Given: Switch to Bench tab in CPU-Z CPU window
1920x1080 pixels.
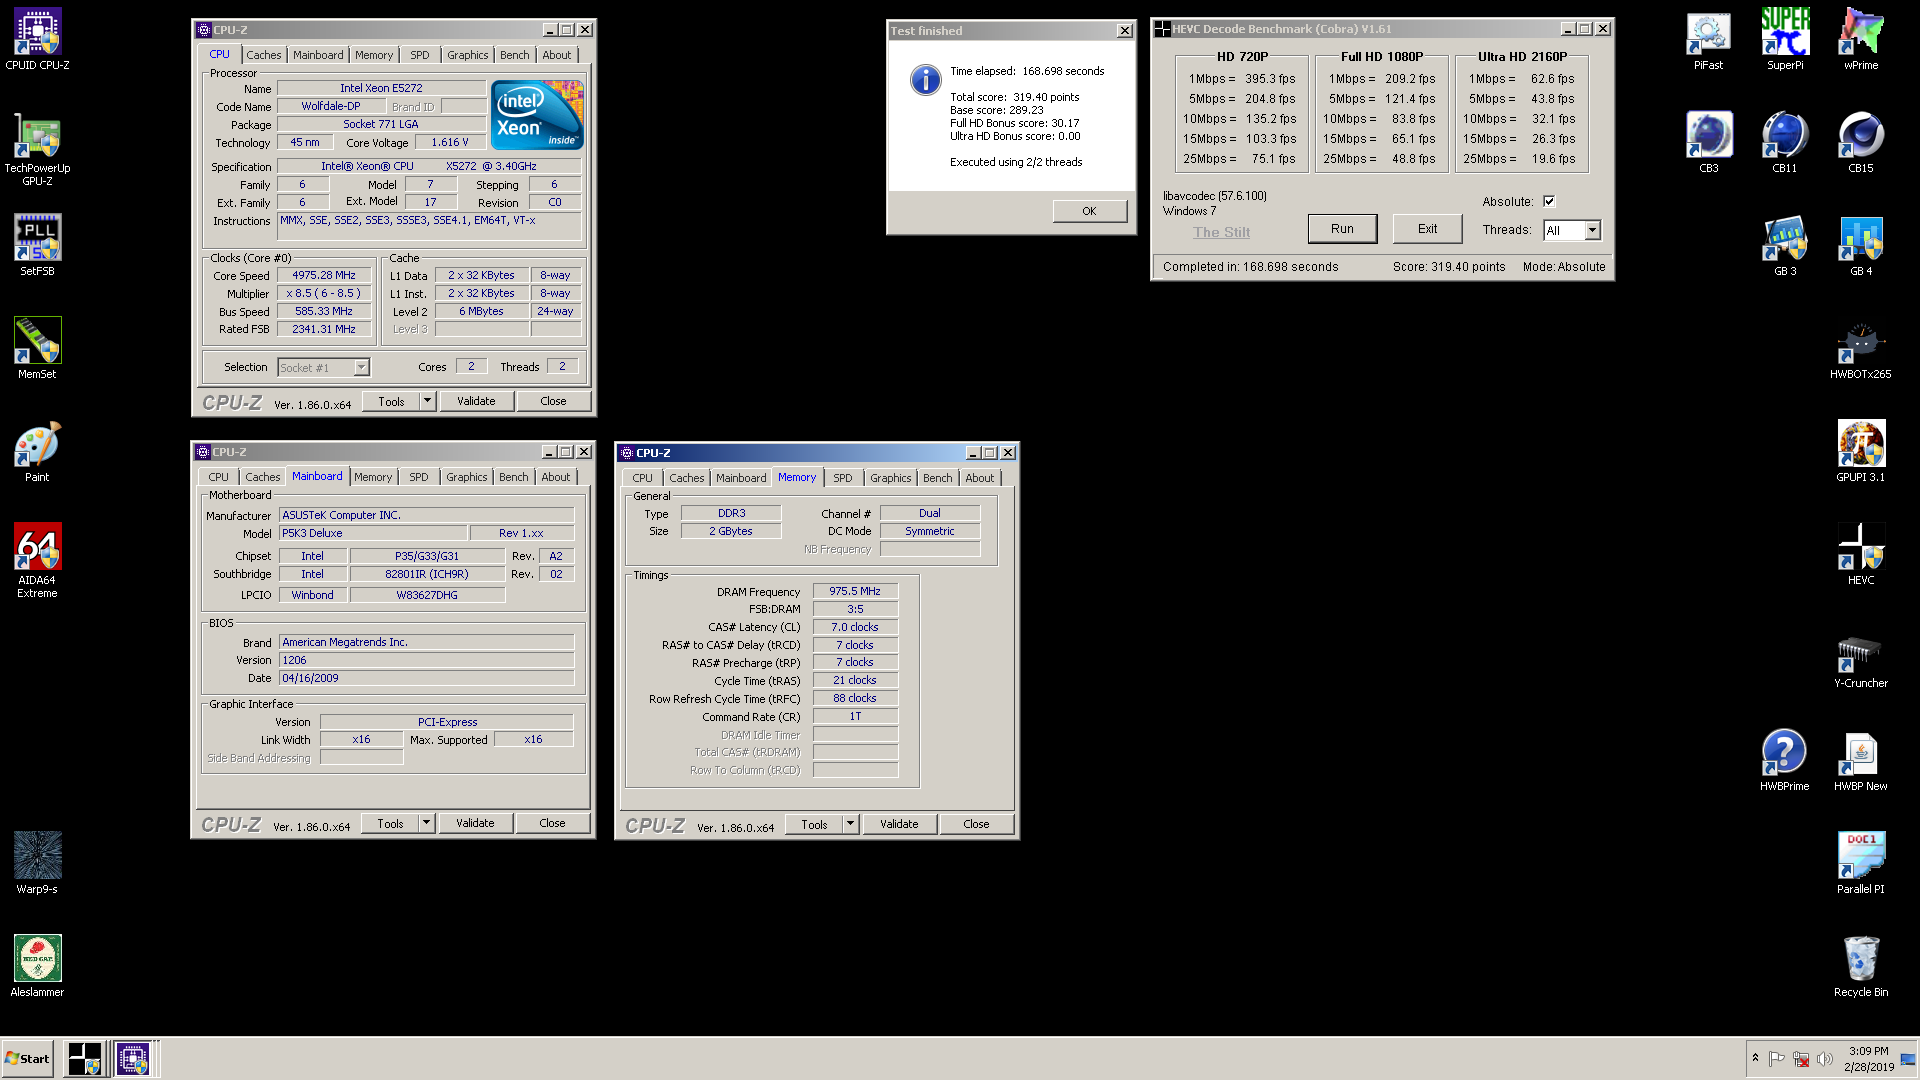Looking at the screenshot, I should point(515,55).
